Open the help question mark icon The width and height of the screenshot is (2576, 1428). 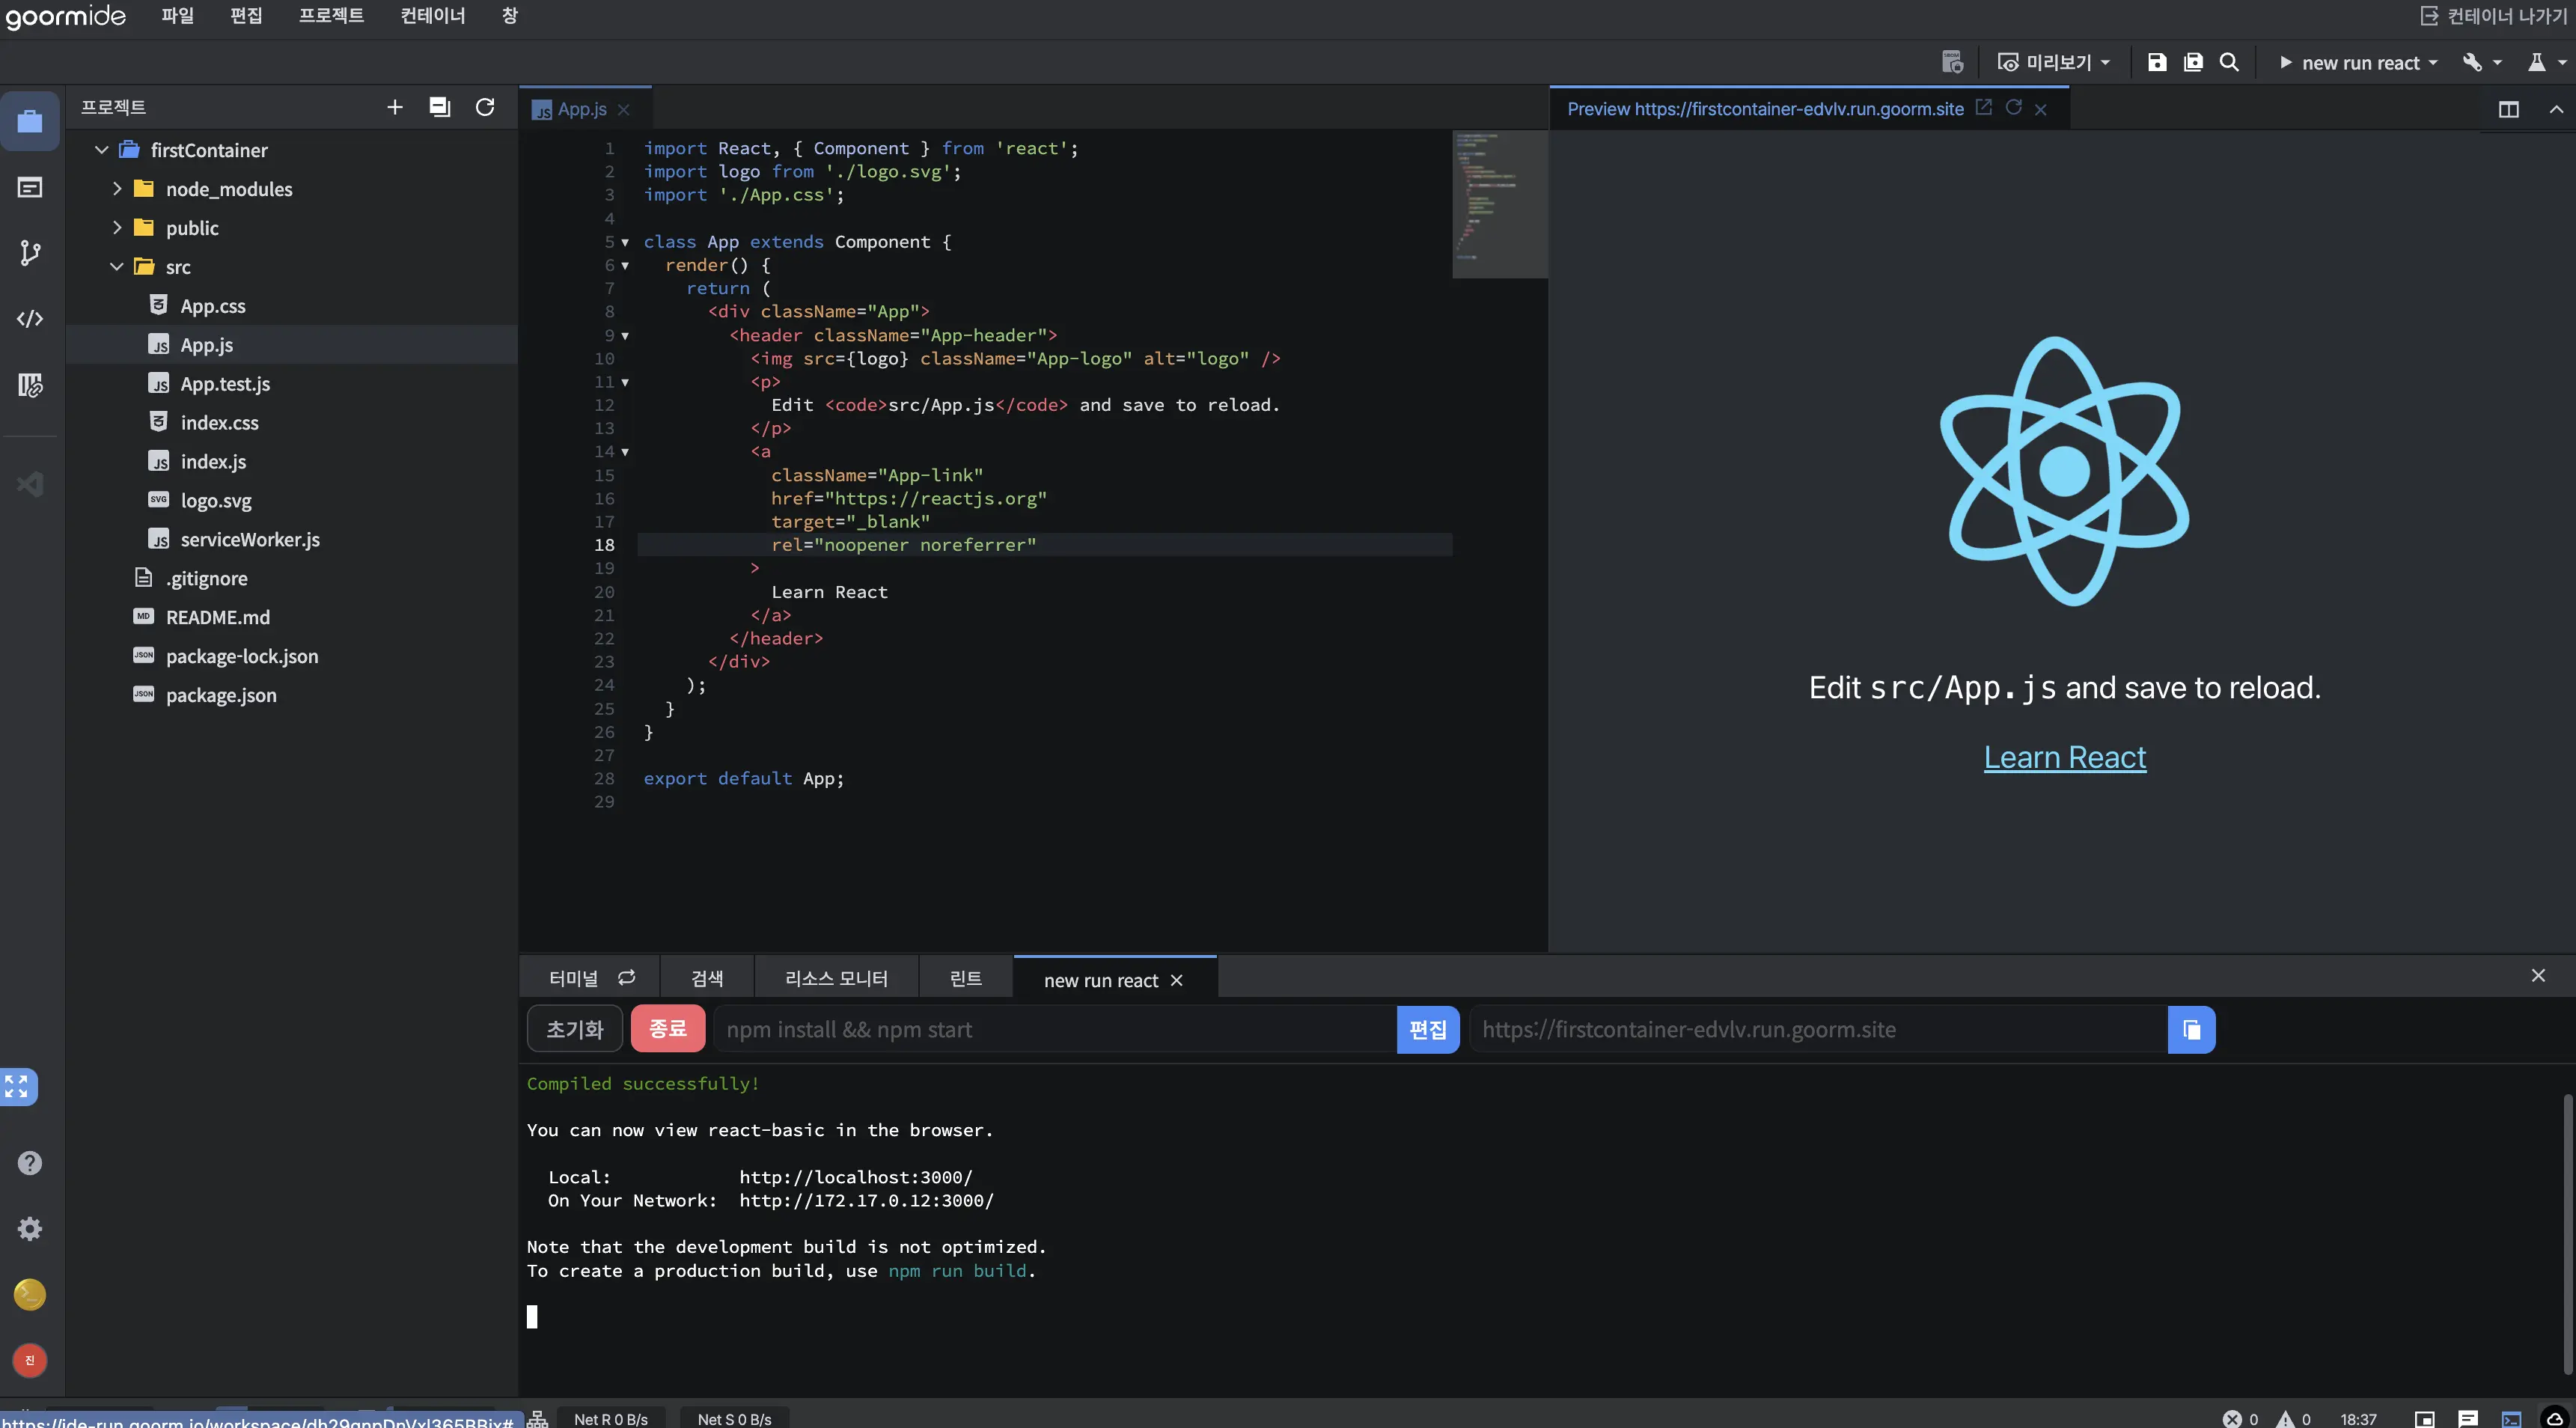(x=30, y=1163)
